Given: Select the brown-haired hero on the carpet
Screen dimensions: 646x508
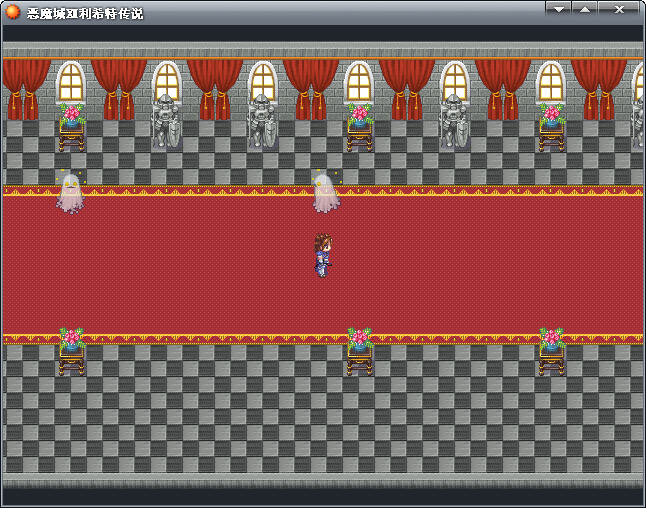Looking at the screenshot, I should (323, 255).
